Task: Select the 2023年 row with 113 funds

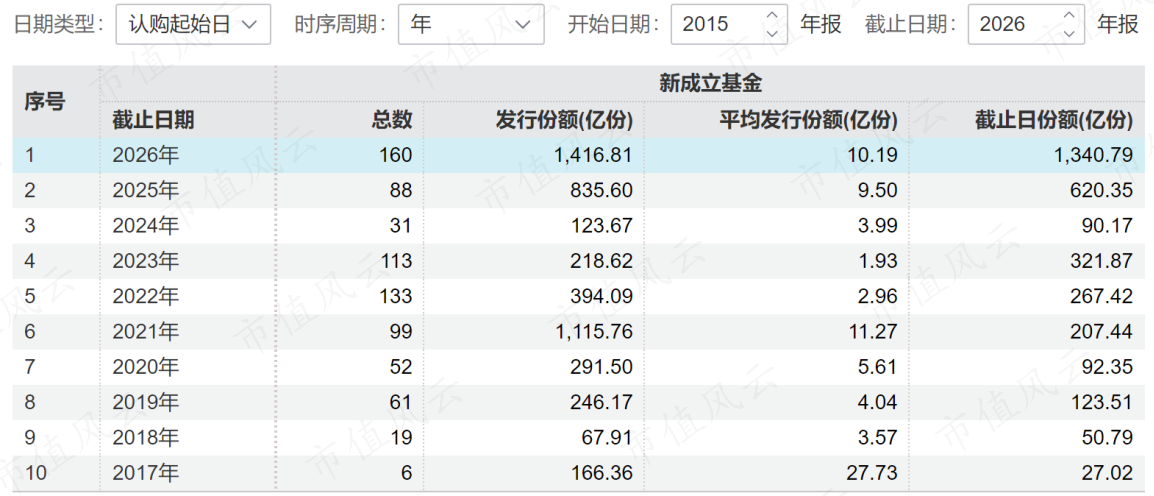Action: pyautogui.click(x=578, y=261)
